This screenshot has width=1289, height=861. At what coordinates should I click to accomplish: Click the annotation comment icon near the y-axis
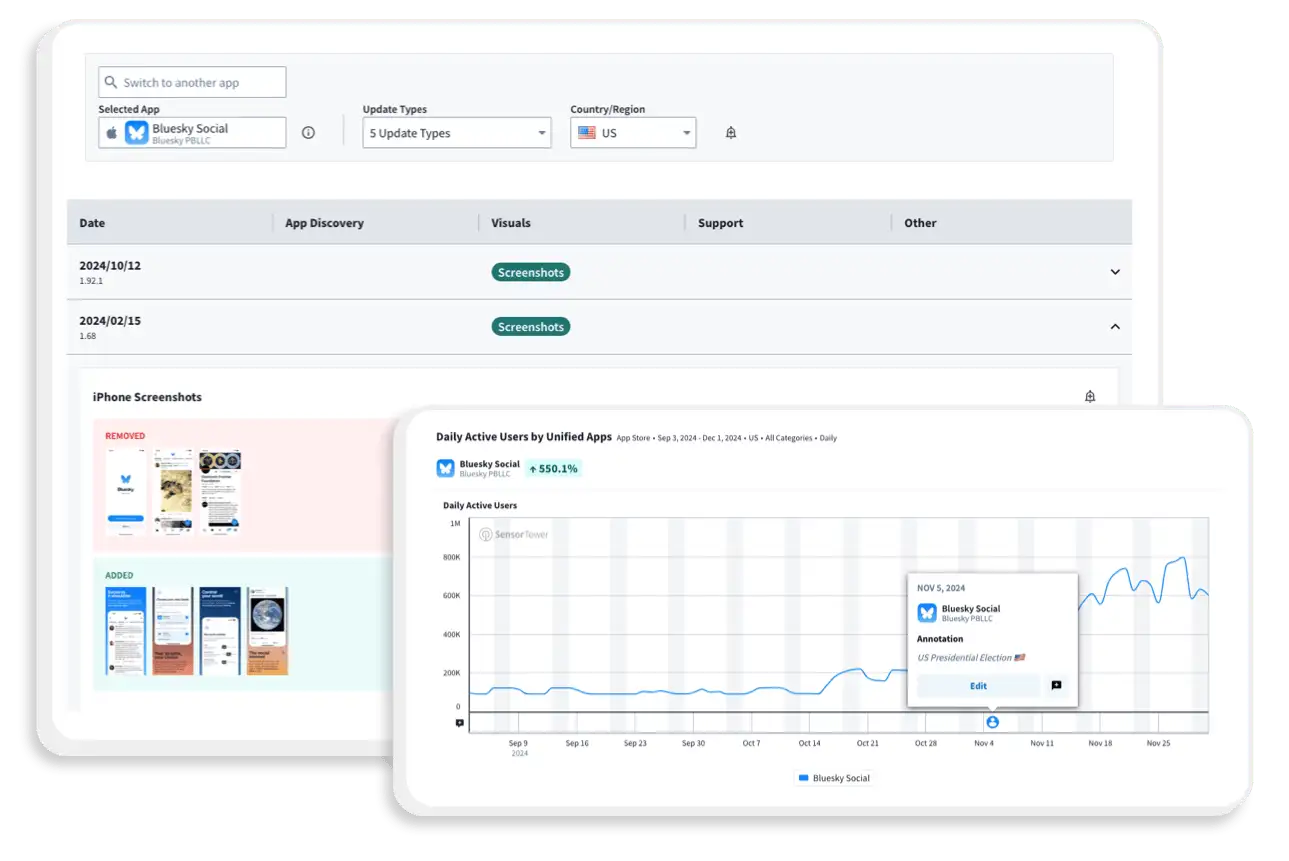[459, 722]
